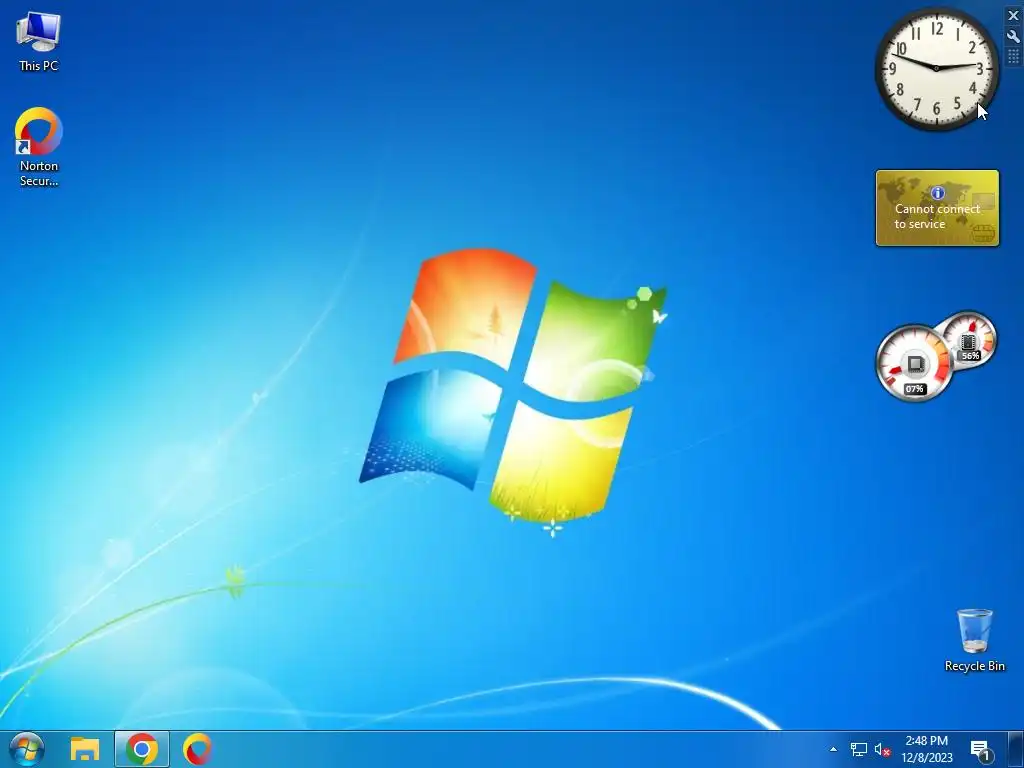
Task: Click the muted volume tray icon
Action: tap(882, 750)
